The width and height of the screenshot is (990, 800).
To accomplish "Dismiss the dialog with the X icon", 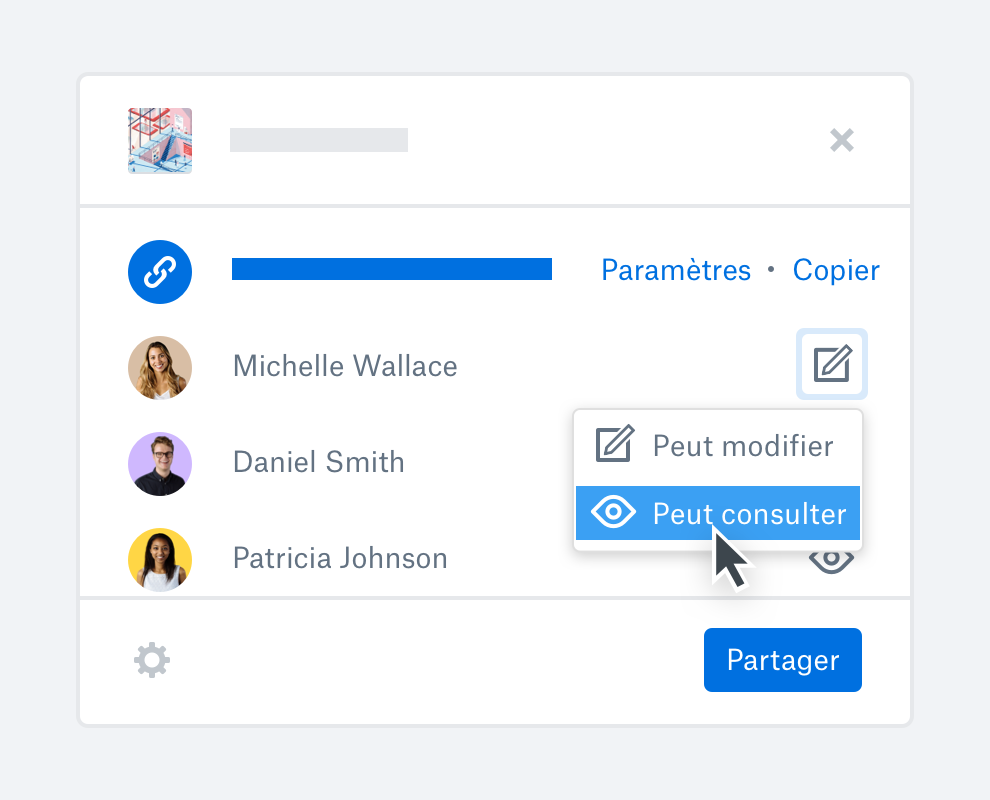I will click(x=842, y=141).
